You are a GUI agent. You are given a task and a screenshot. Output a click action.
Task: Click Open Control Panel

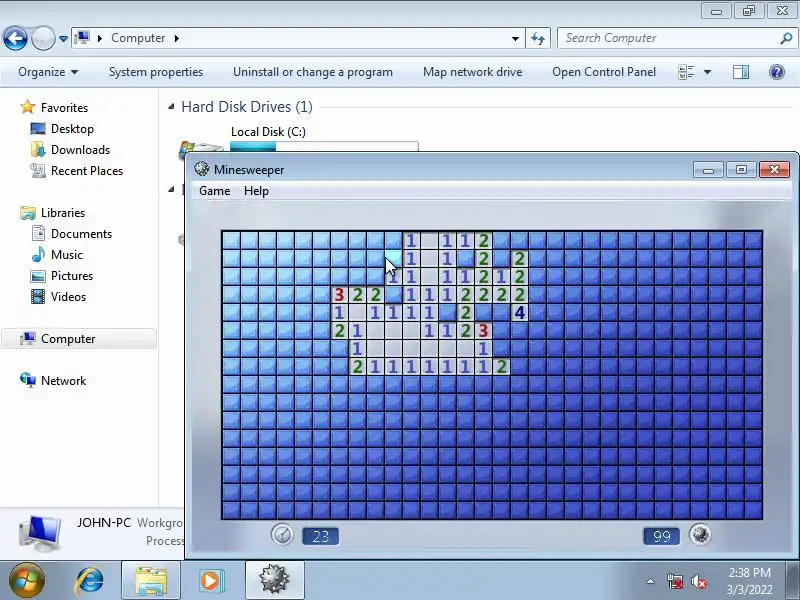click(604, 72)
